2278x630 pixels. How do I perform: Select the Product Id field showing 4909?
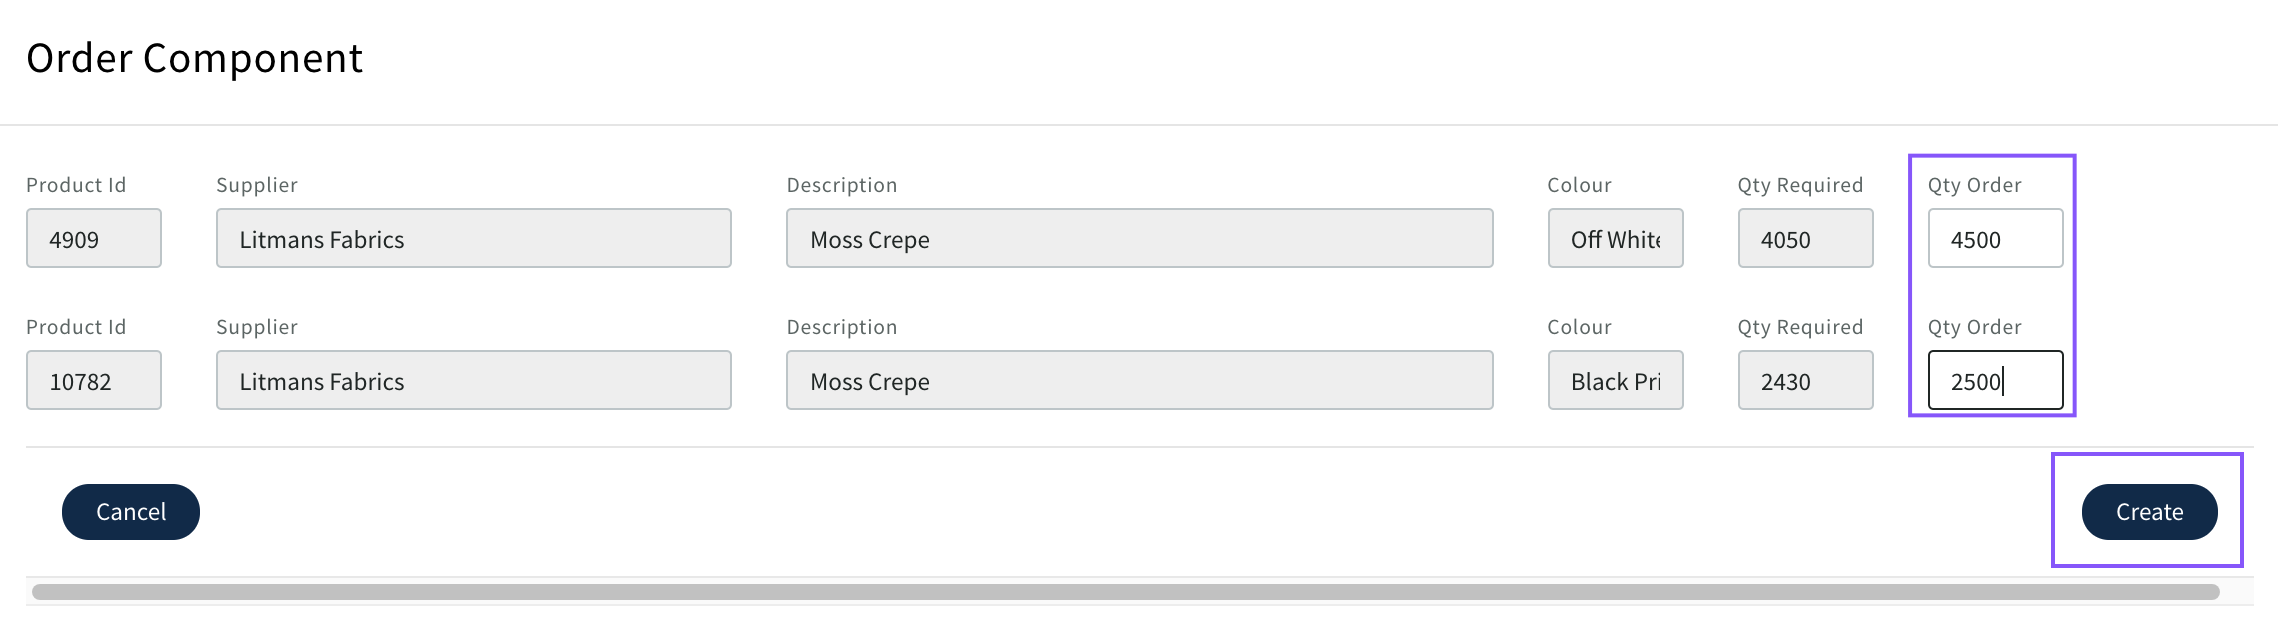(94, 239)
